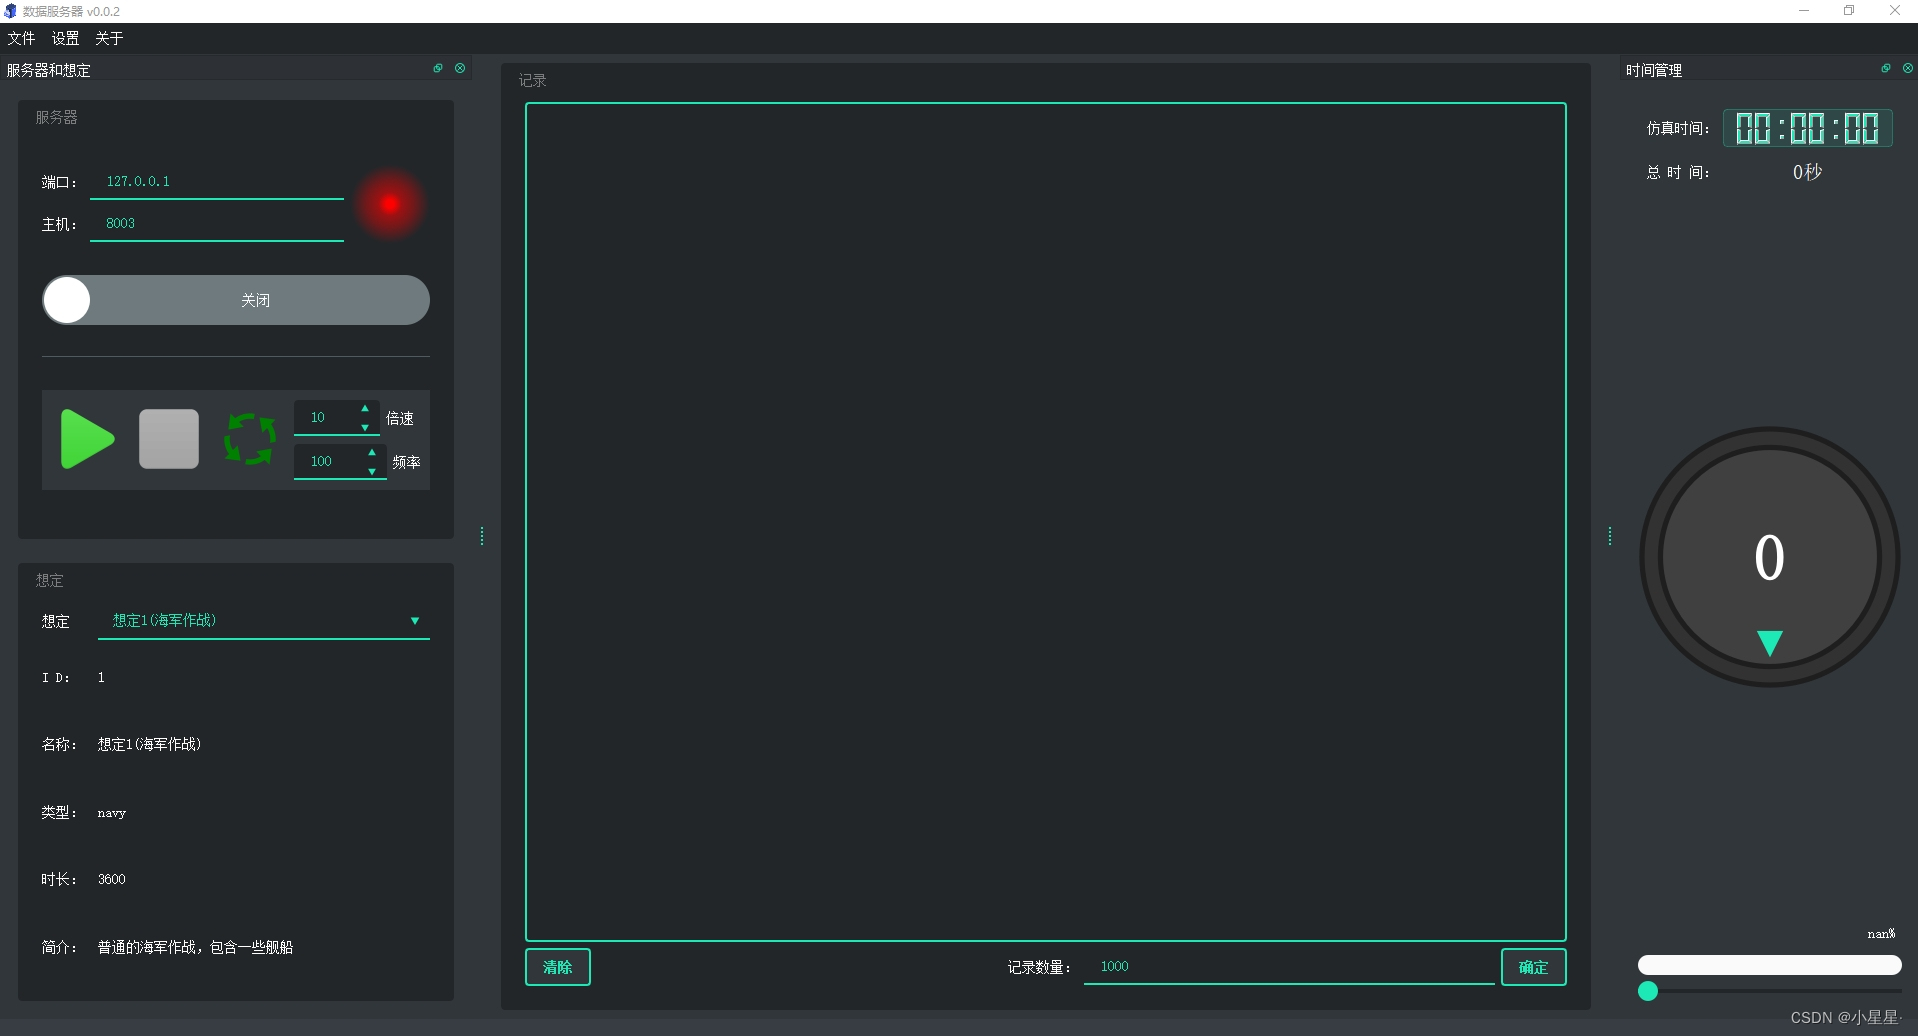
Task: Click the 端口 address input field
Action: 217,182
